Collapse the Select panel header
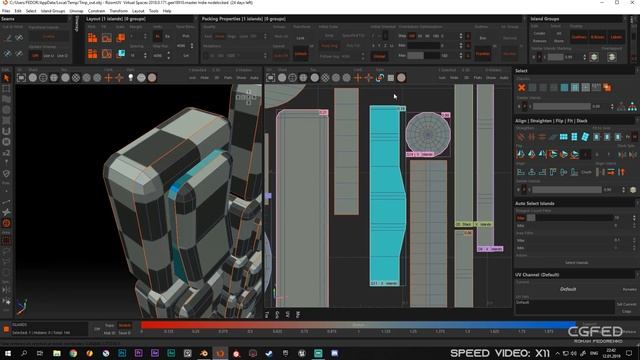 point(576,71)
